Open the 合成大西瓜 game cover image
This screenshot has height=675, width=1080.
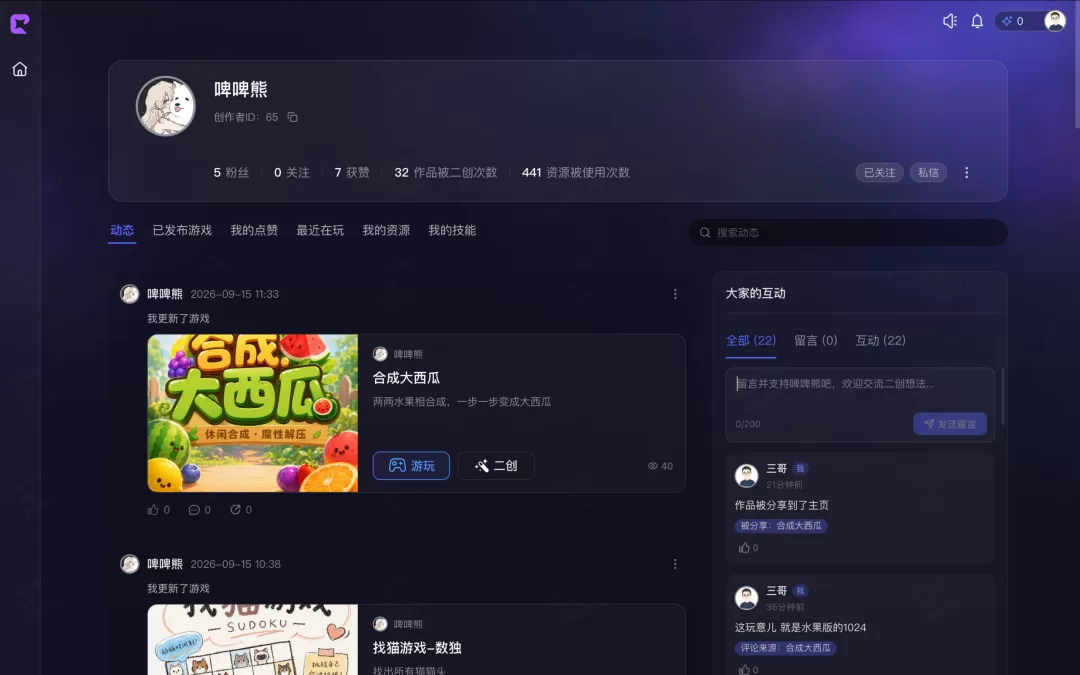pos(253,413)
